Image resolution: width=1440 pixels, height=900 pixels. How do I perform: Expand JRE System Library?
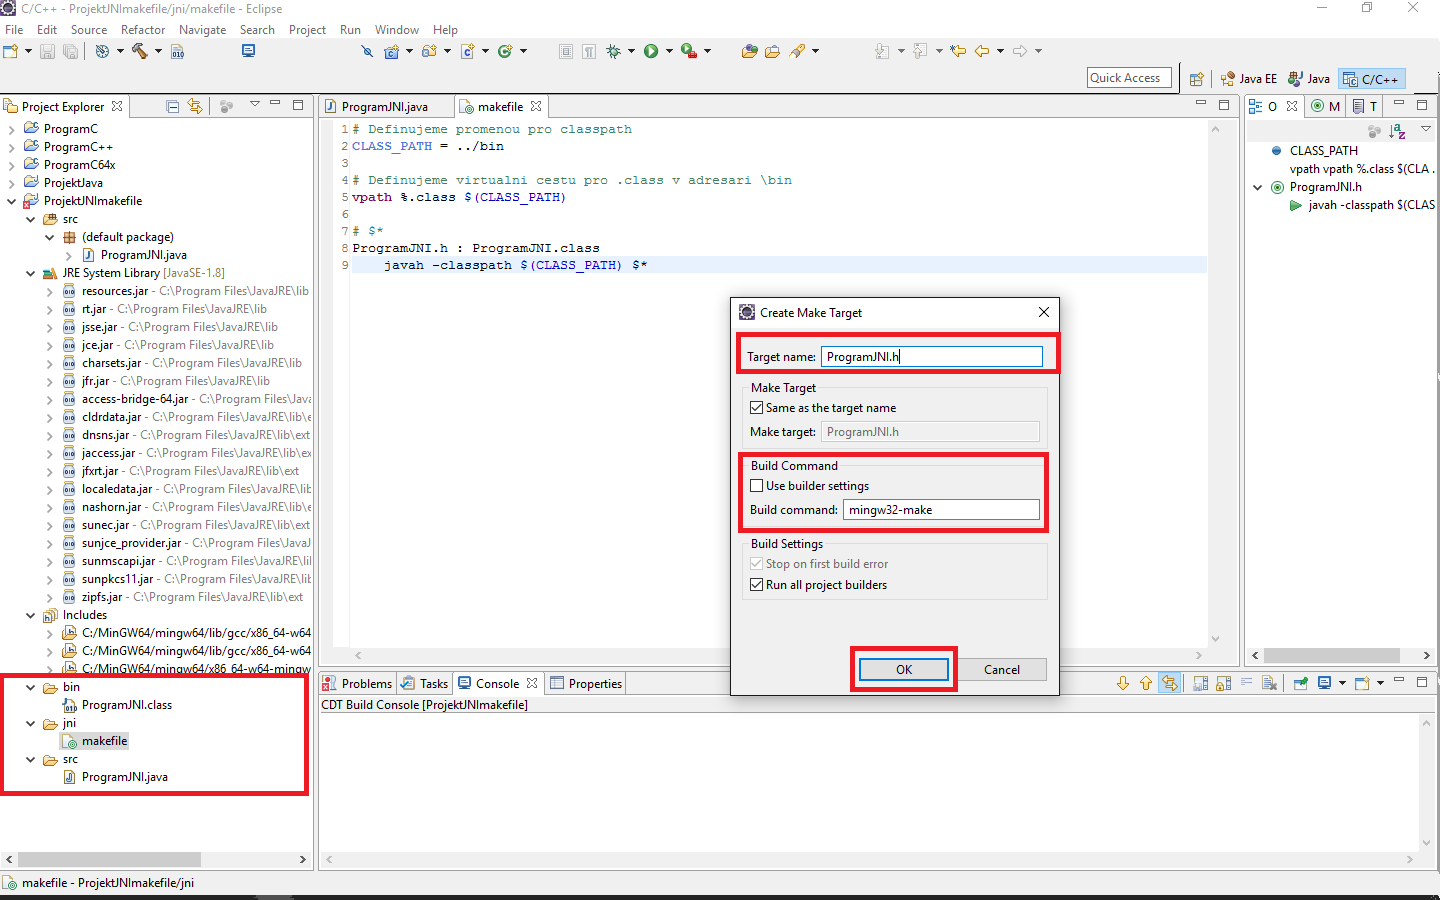[30, 272]
